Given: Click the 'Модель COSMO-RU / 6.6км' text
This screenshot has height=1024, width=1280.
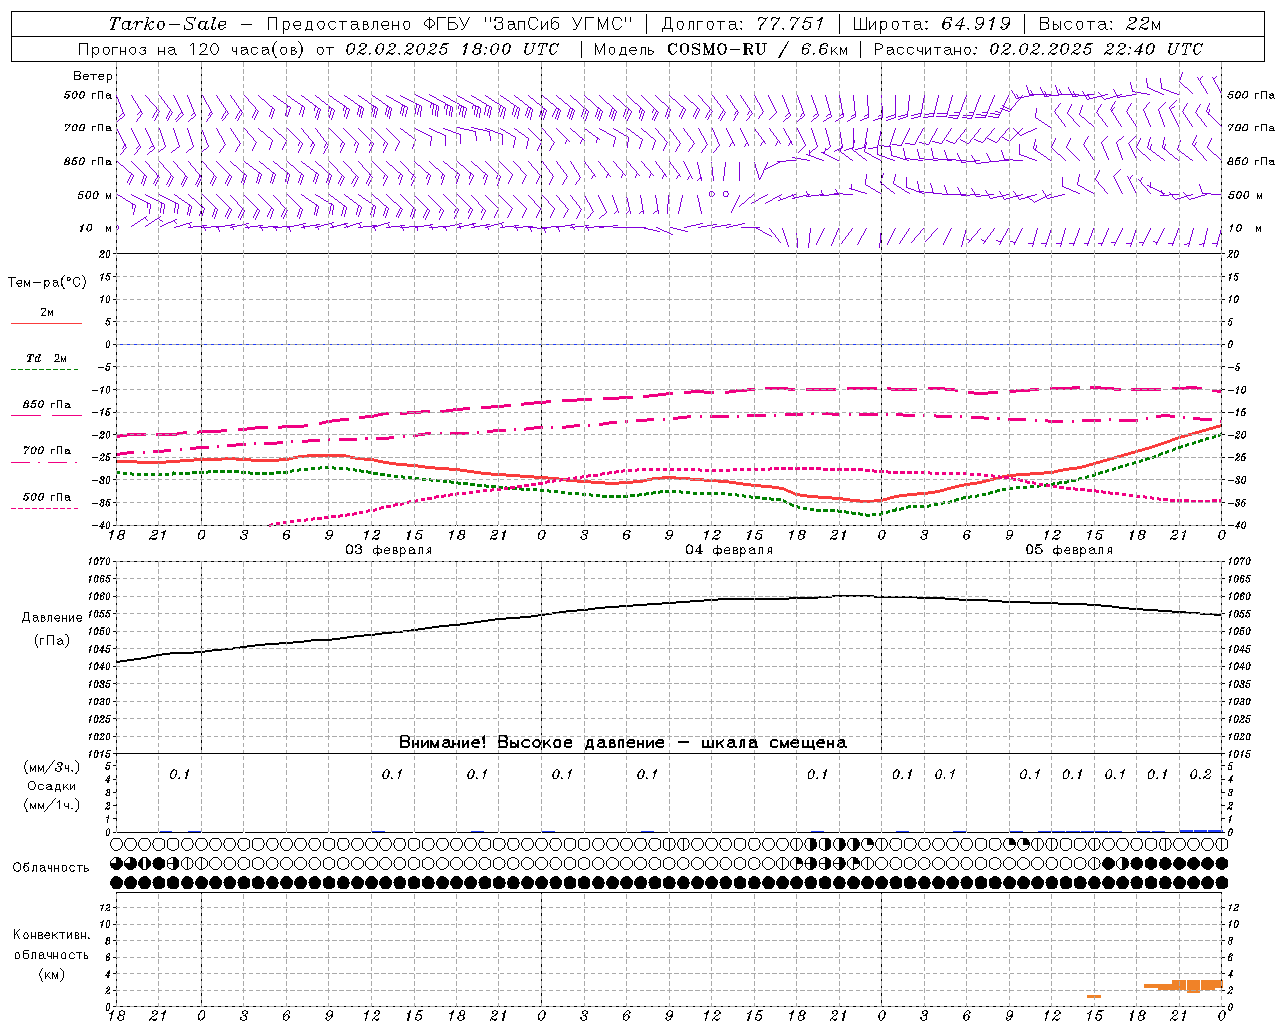Looking at the screenshot, I should pyautogui.click(x=720, y=49).
